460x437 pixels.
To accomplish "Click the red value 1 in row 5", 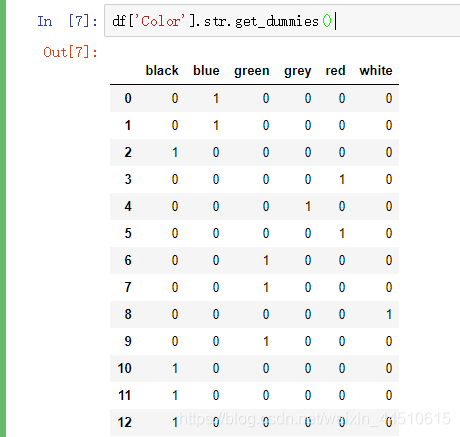I will click(x=342, y=233).
